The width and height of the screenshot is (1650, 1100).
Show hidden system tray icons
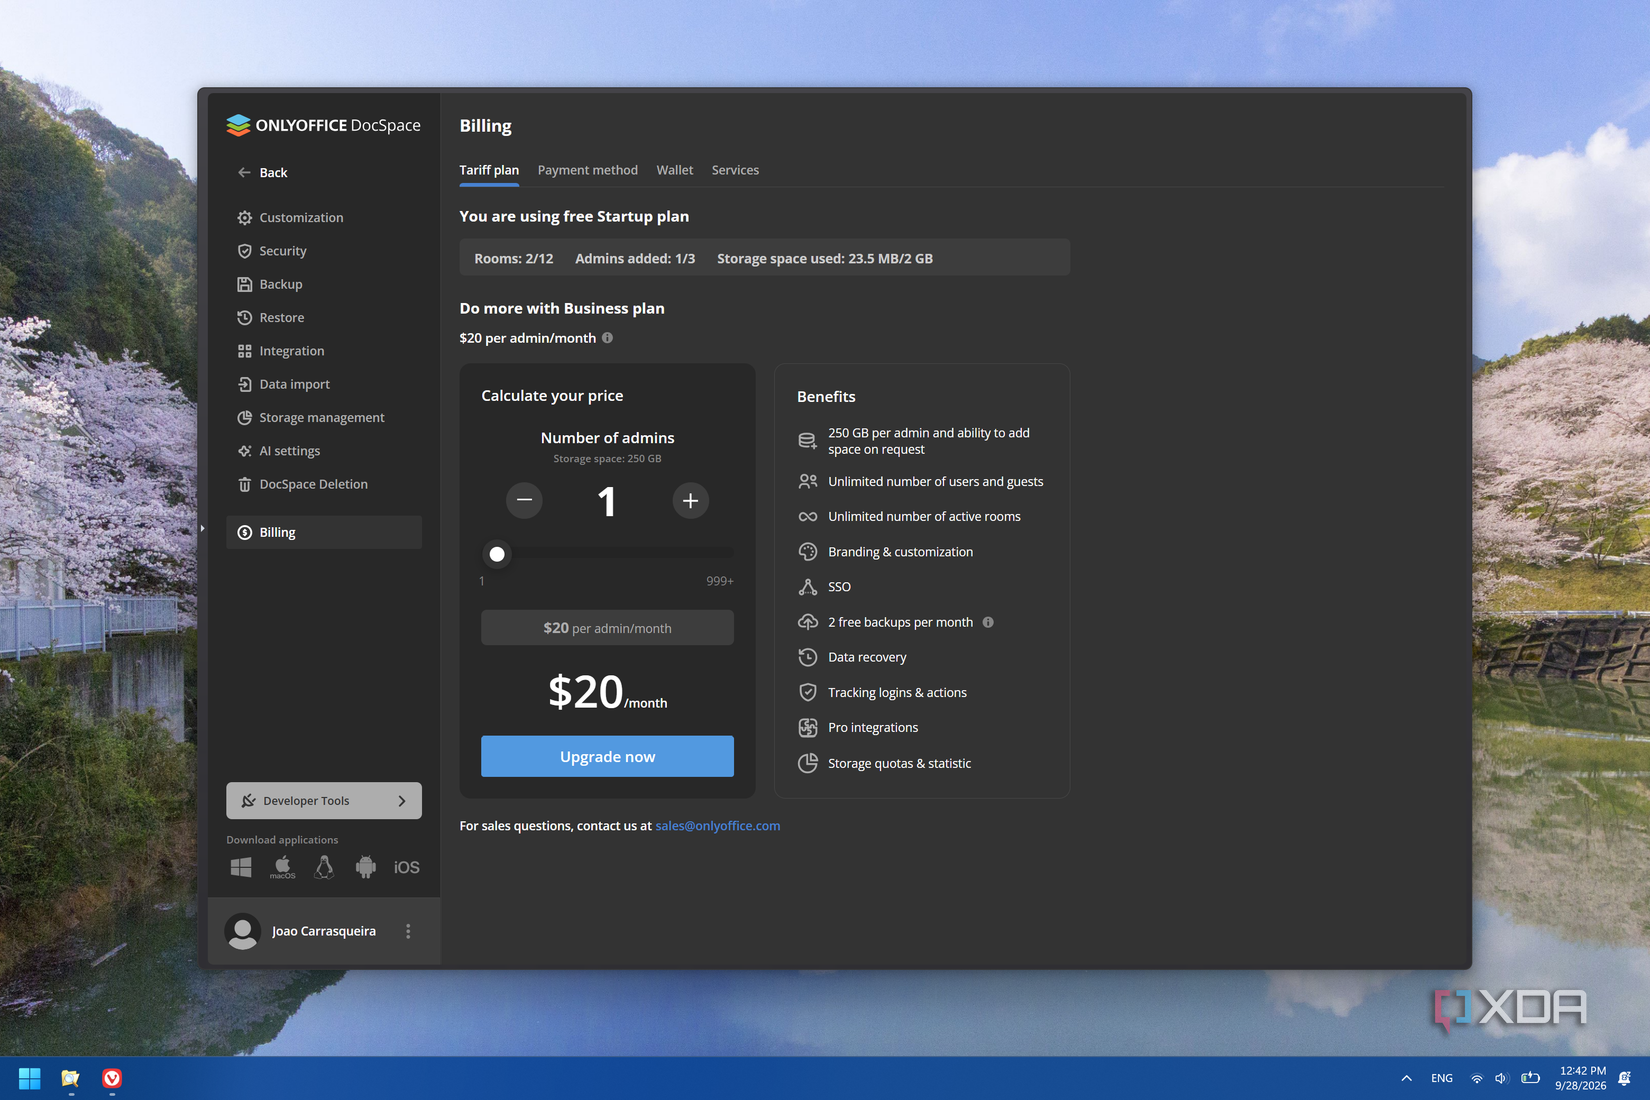(1406, 1078)
